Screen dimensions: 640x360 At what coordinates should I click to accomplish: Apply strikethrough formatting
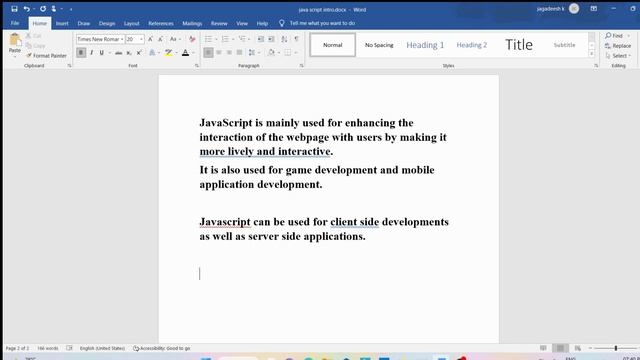click(x=118, y=53)
